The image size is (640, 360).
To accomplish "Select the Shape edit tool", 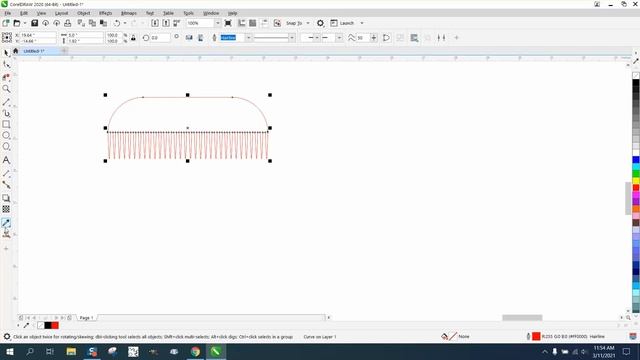I will point(6,65).
